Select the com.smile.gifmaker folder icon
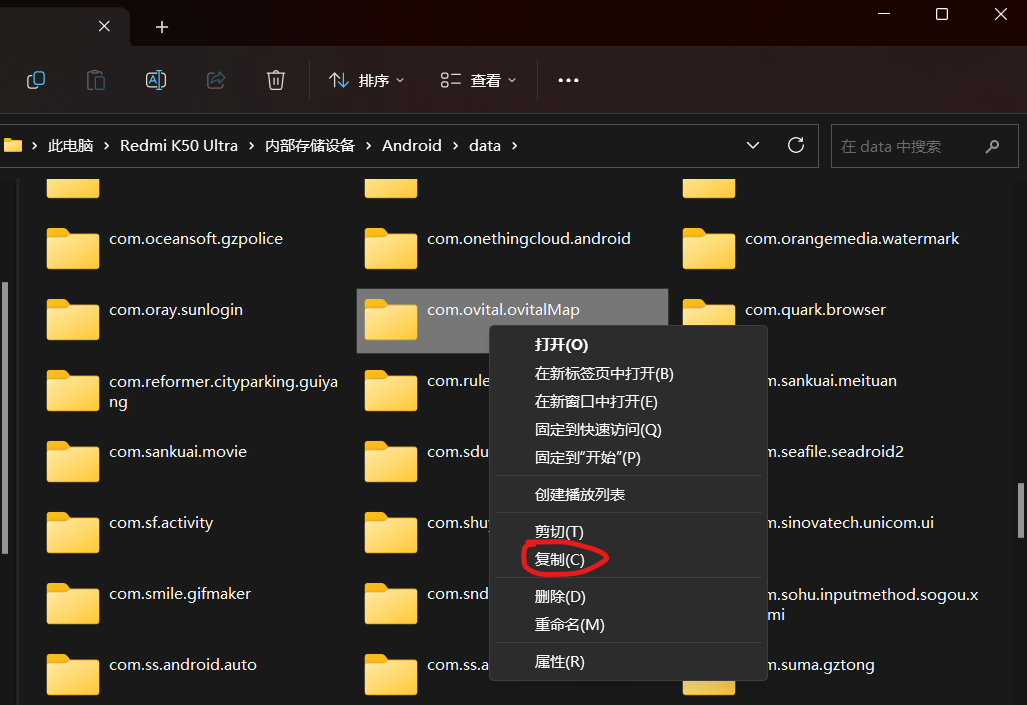Image resolution: width=1027 pixels, height=705 pixels. [73, 603]
